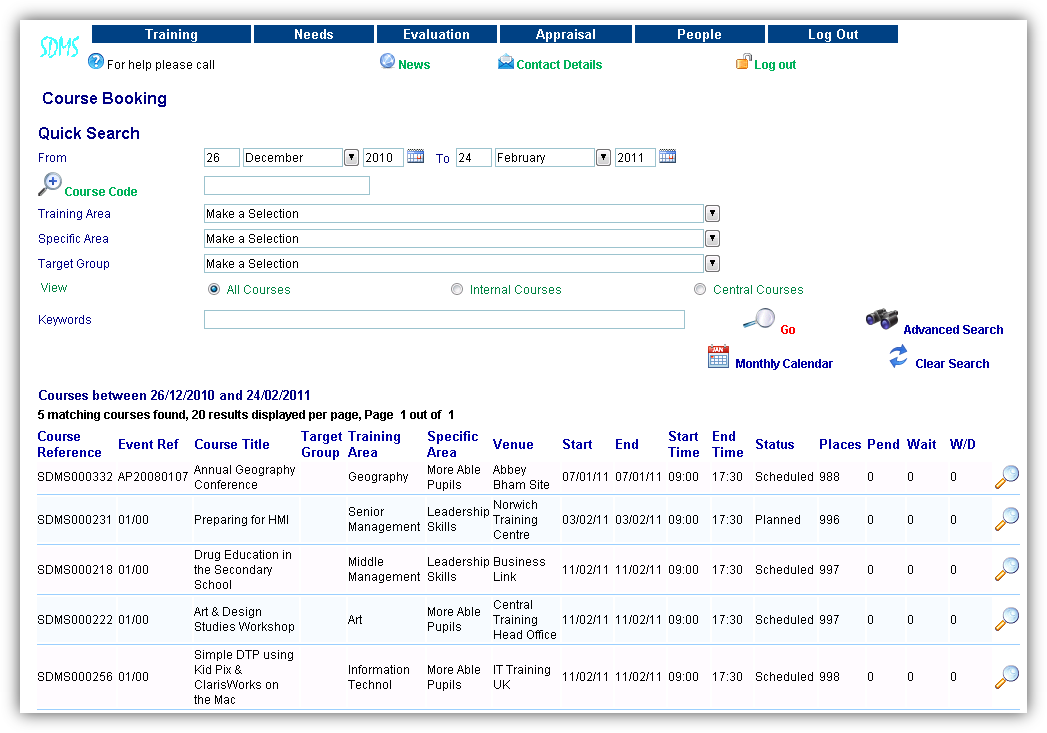The width and height of the screenshot is (1047, 733).
Task: Click the Advanced Search binoculars icon
Action: tap(881, 319)
